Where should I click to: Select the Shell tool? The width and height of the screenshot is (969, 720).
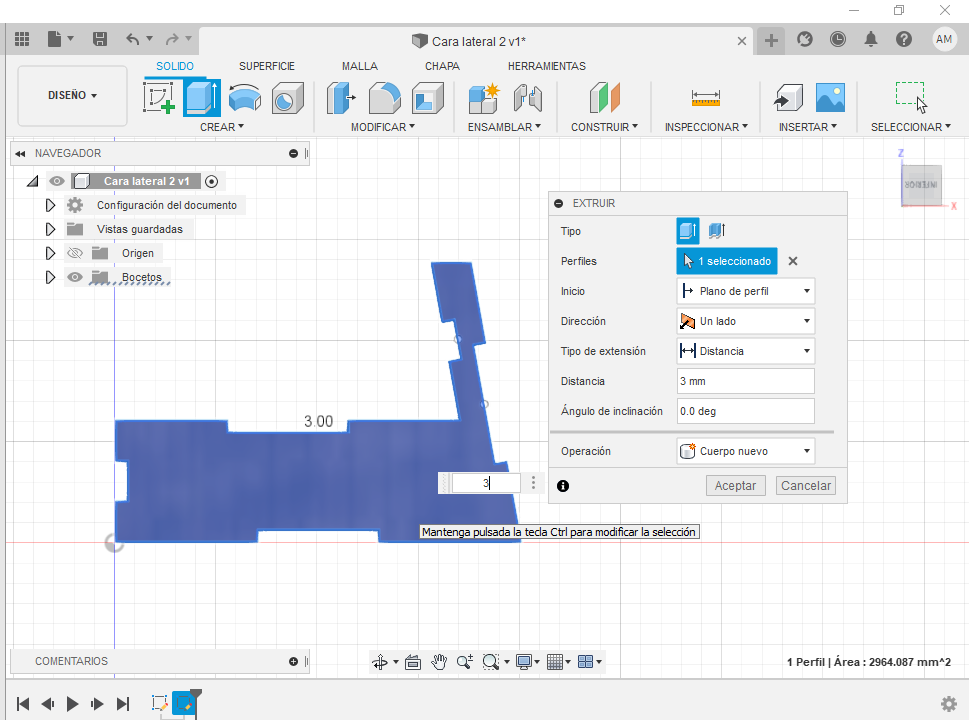(x=427, y=98)
